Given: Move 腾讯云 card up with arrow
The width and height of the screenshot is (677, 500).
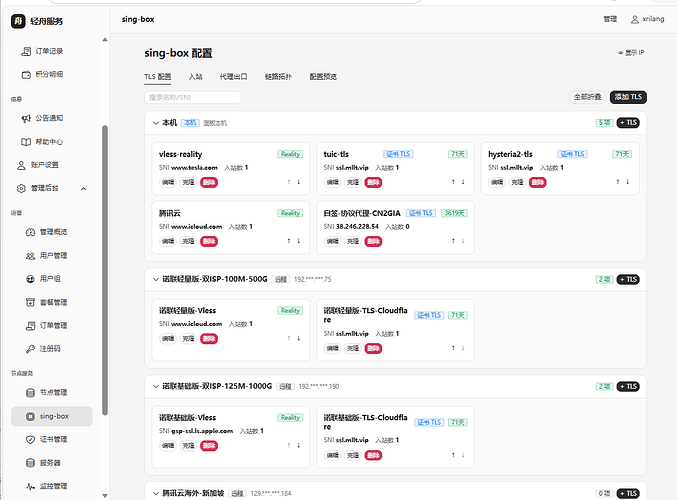Looking at the screenshot, I should (x=289, y=241).
